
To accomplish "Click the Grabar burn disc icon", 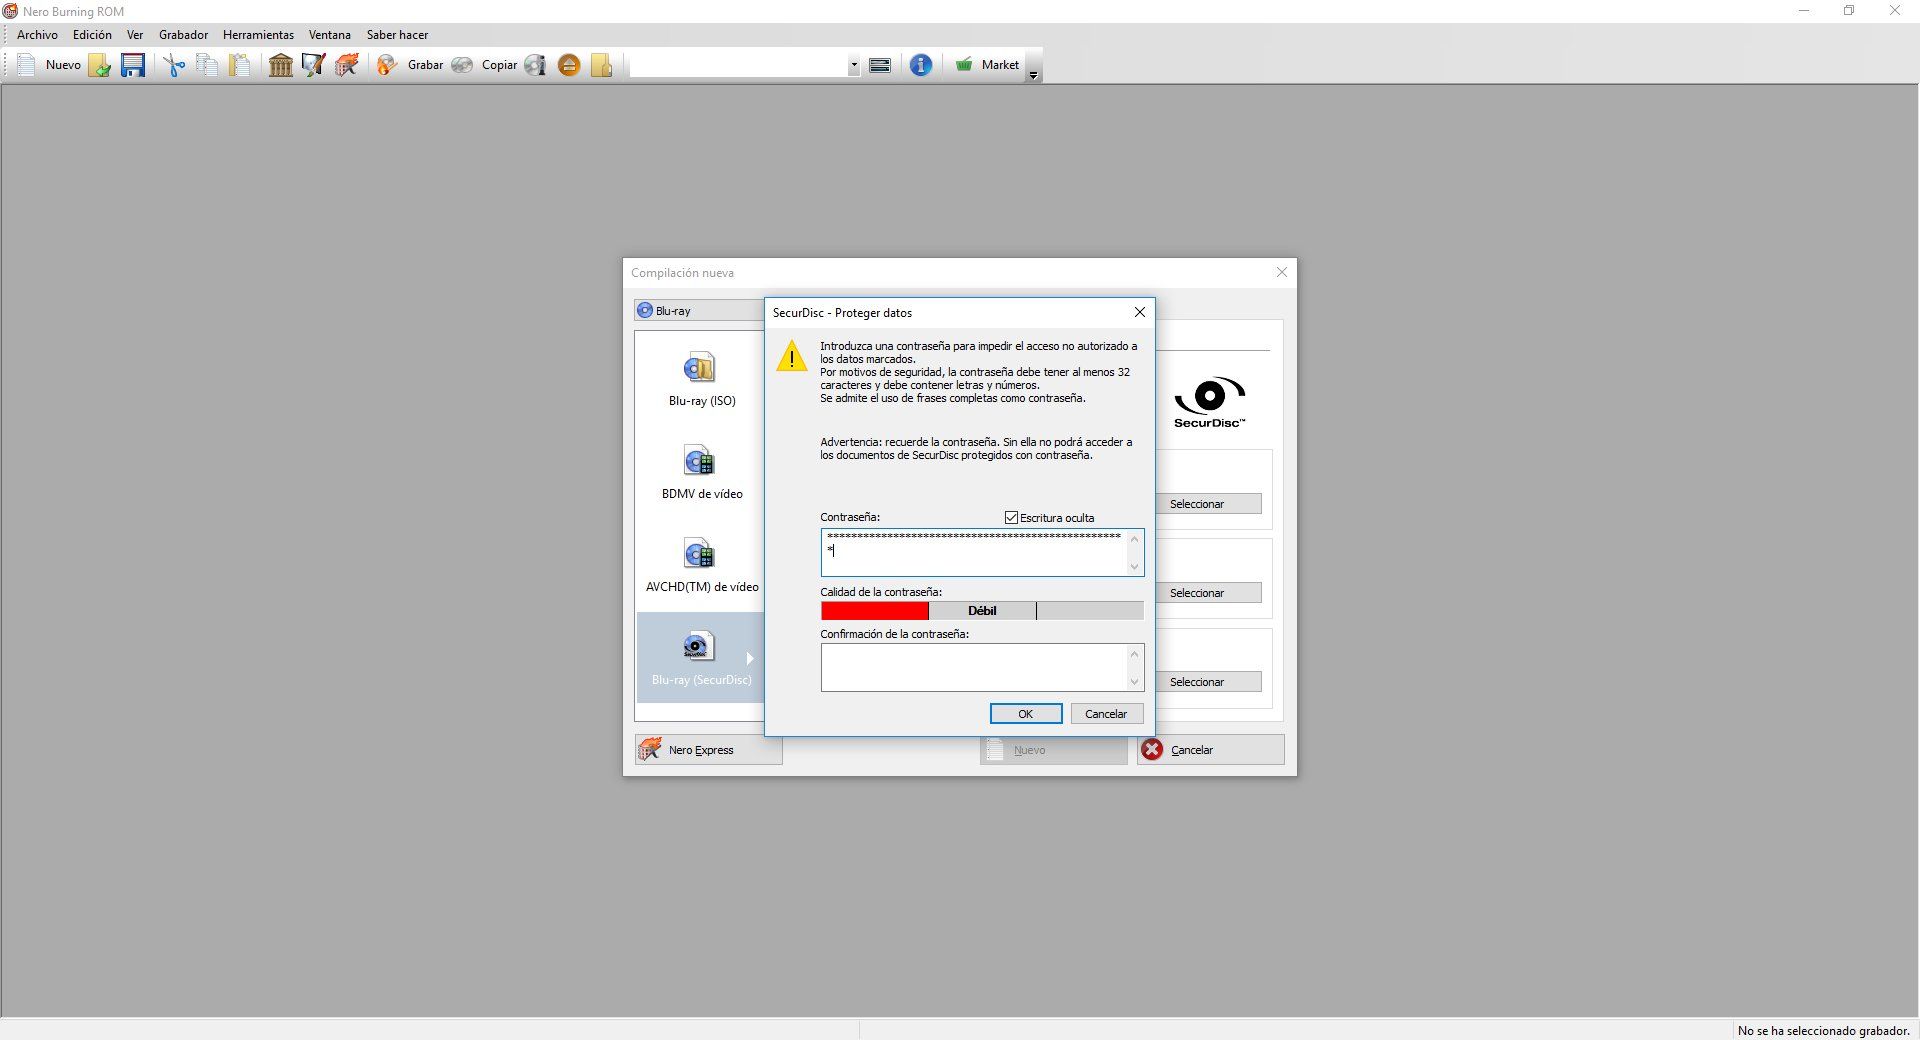I will point(387,65).
